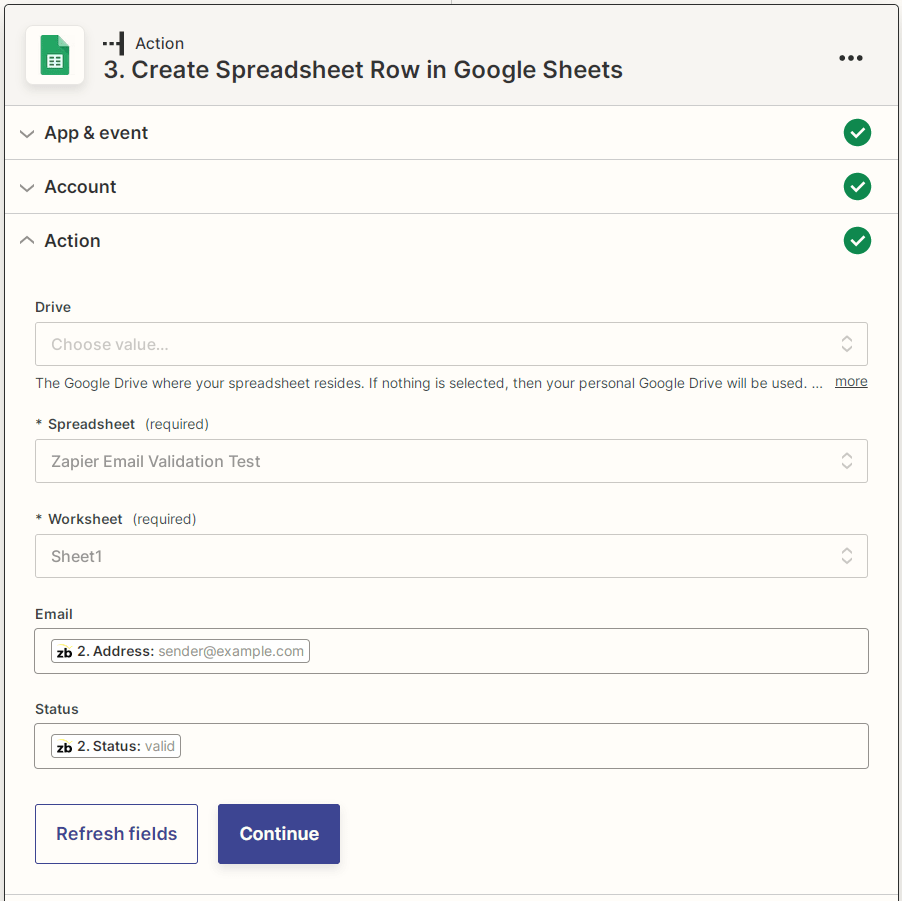Click the green checkmark beside App & event
The width and height of the screenshot is (902, 901).
[x=857, y=132]
